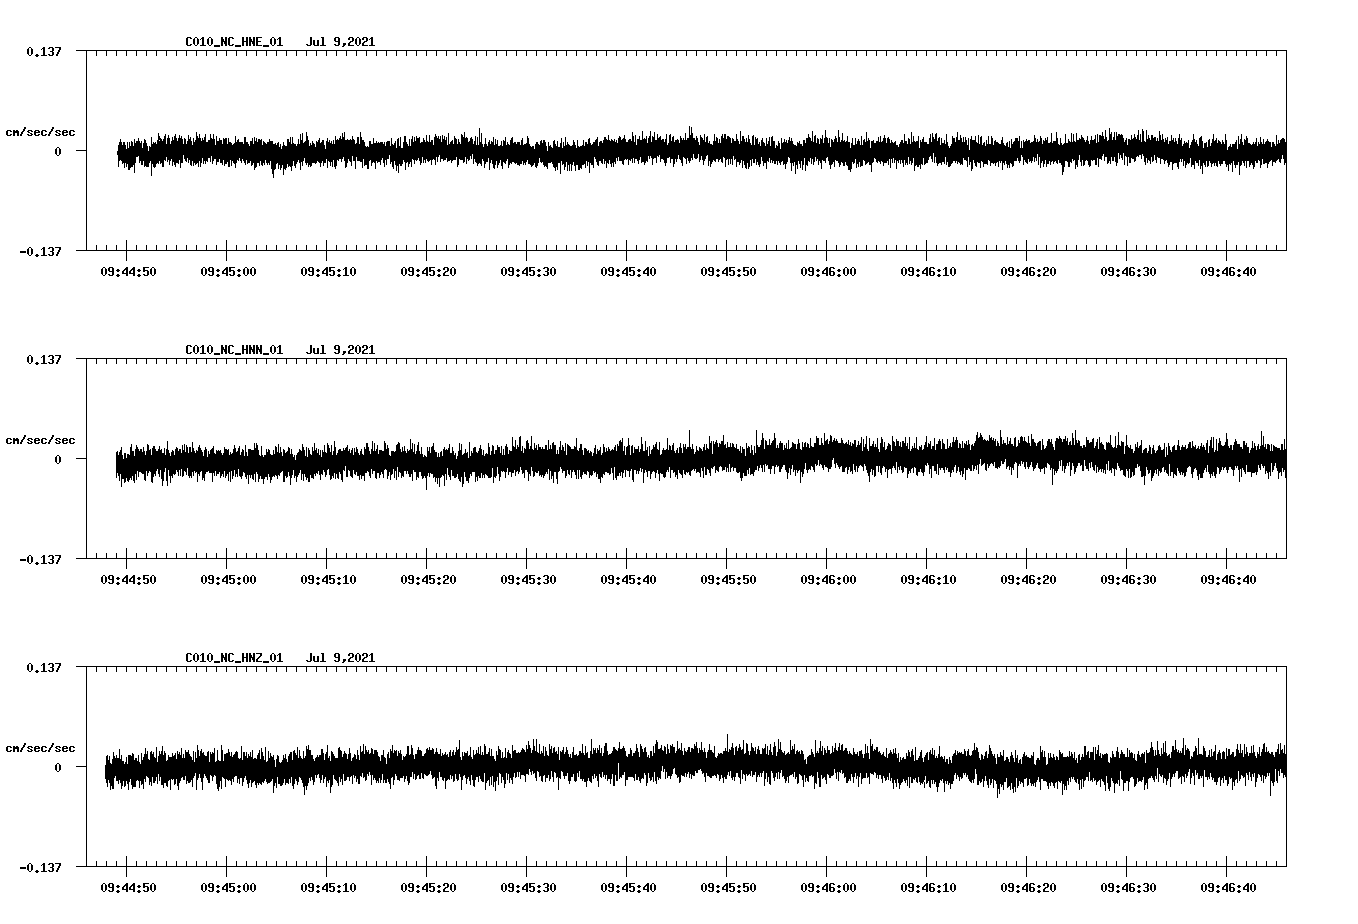This screenshot has width=1358, height=924.
Task: Click the cm/sec/sec axis label on top plot
Action: coord(40,131)
